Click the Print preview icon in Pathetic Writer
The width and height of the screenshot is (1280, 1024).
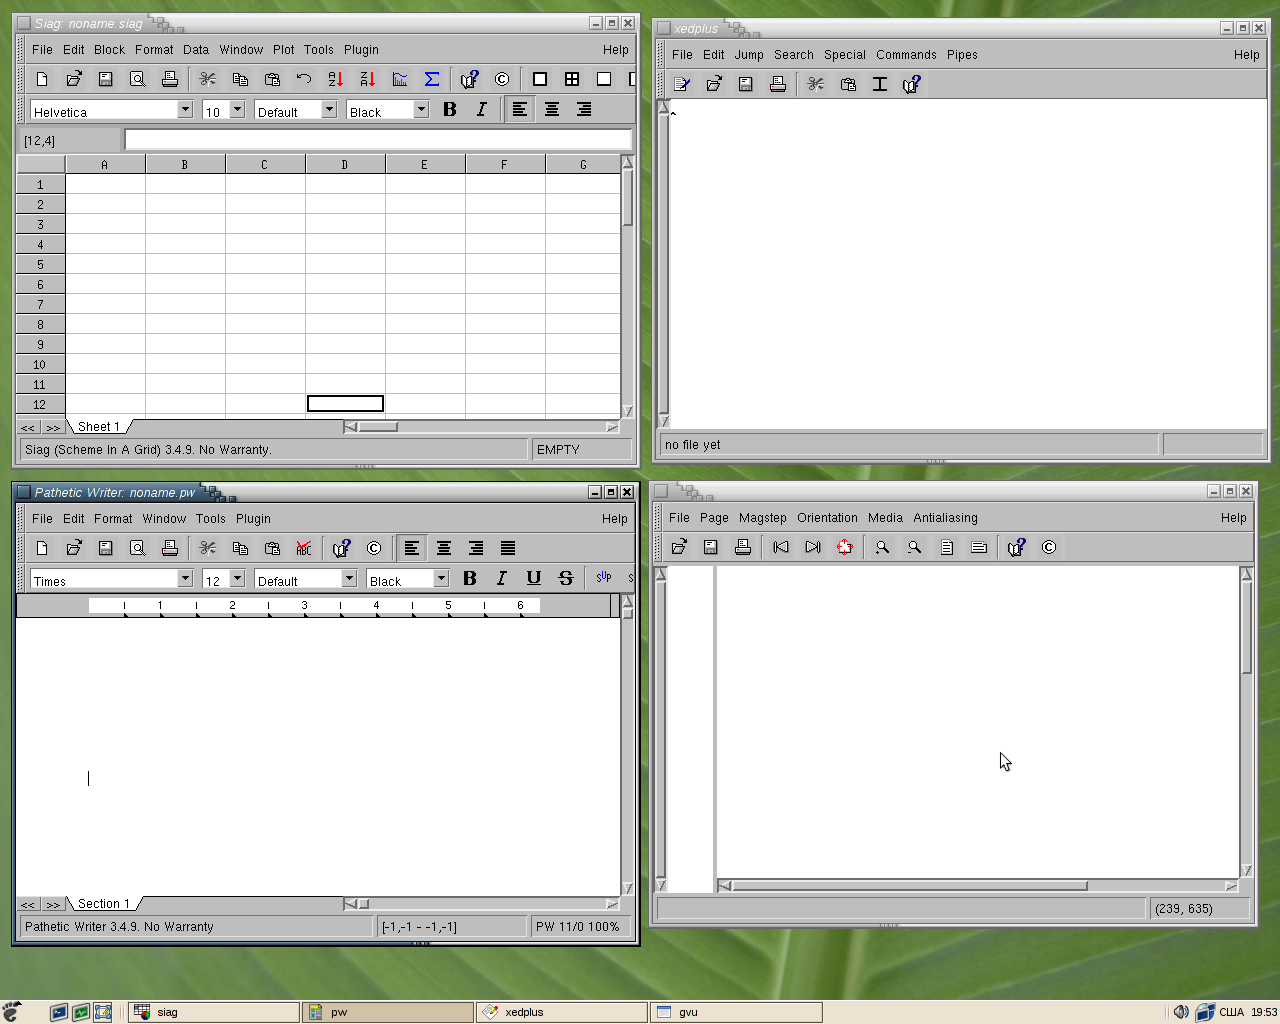[x=138, y=548]
